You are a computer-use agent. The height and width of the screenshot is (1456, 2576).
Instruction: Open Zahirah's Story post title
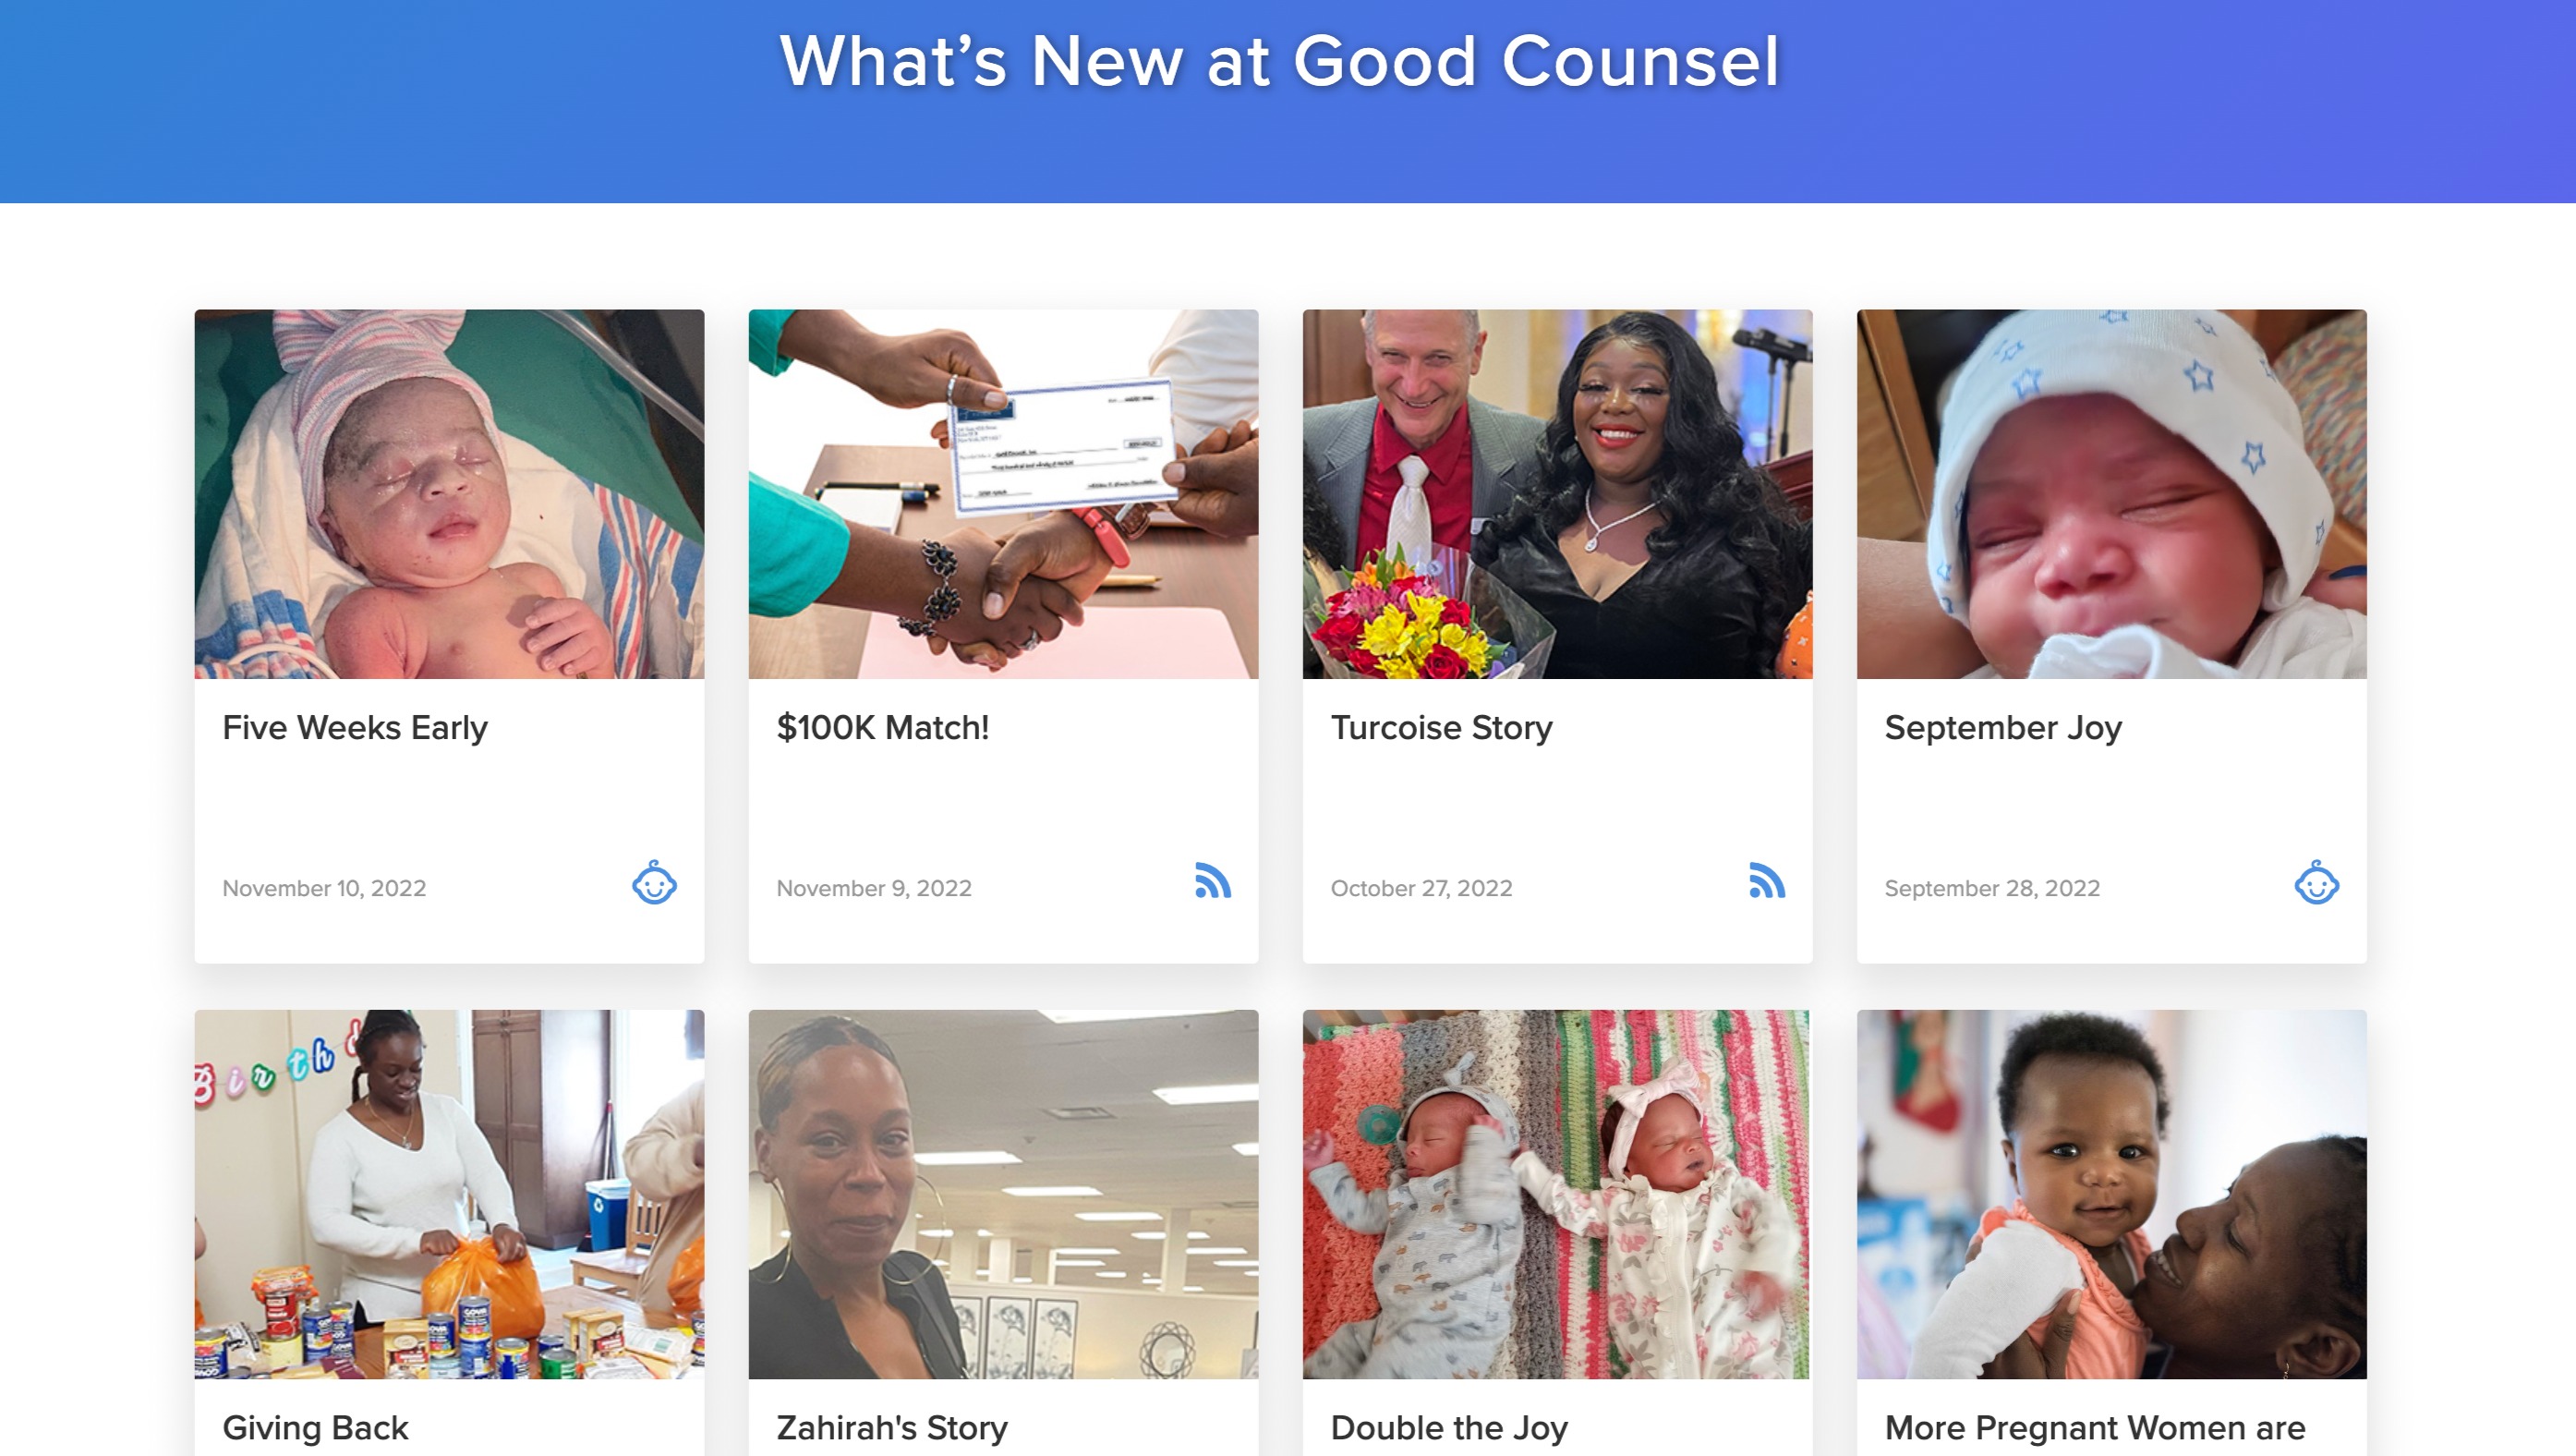point(892,1427)
